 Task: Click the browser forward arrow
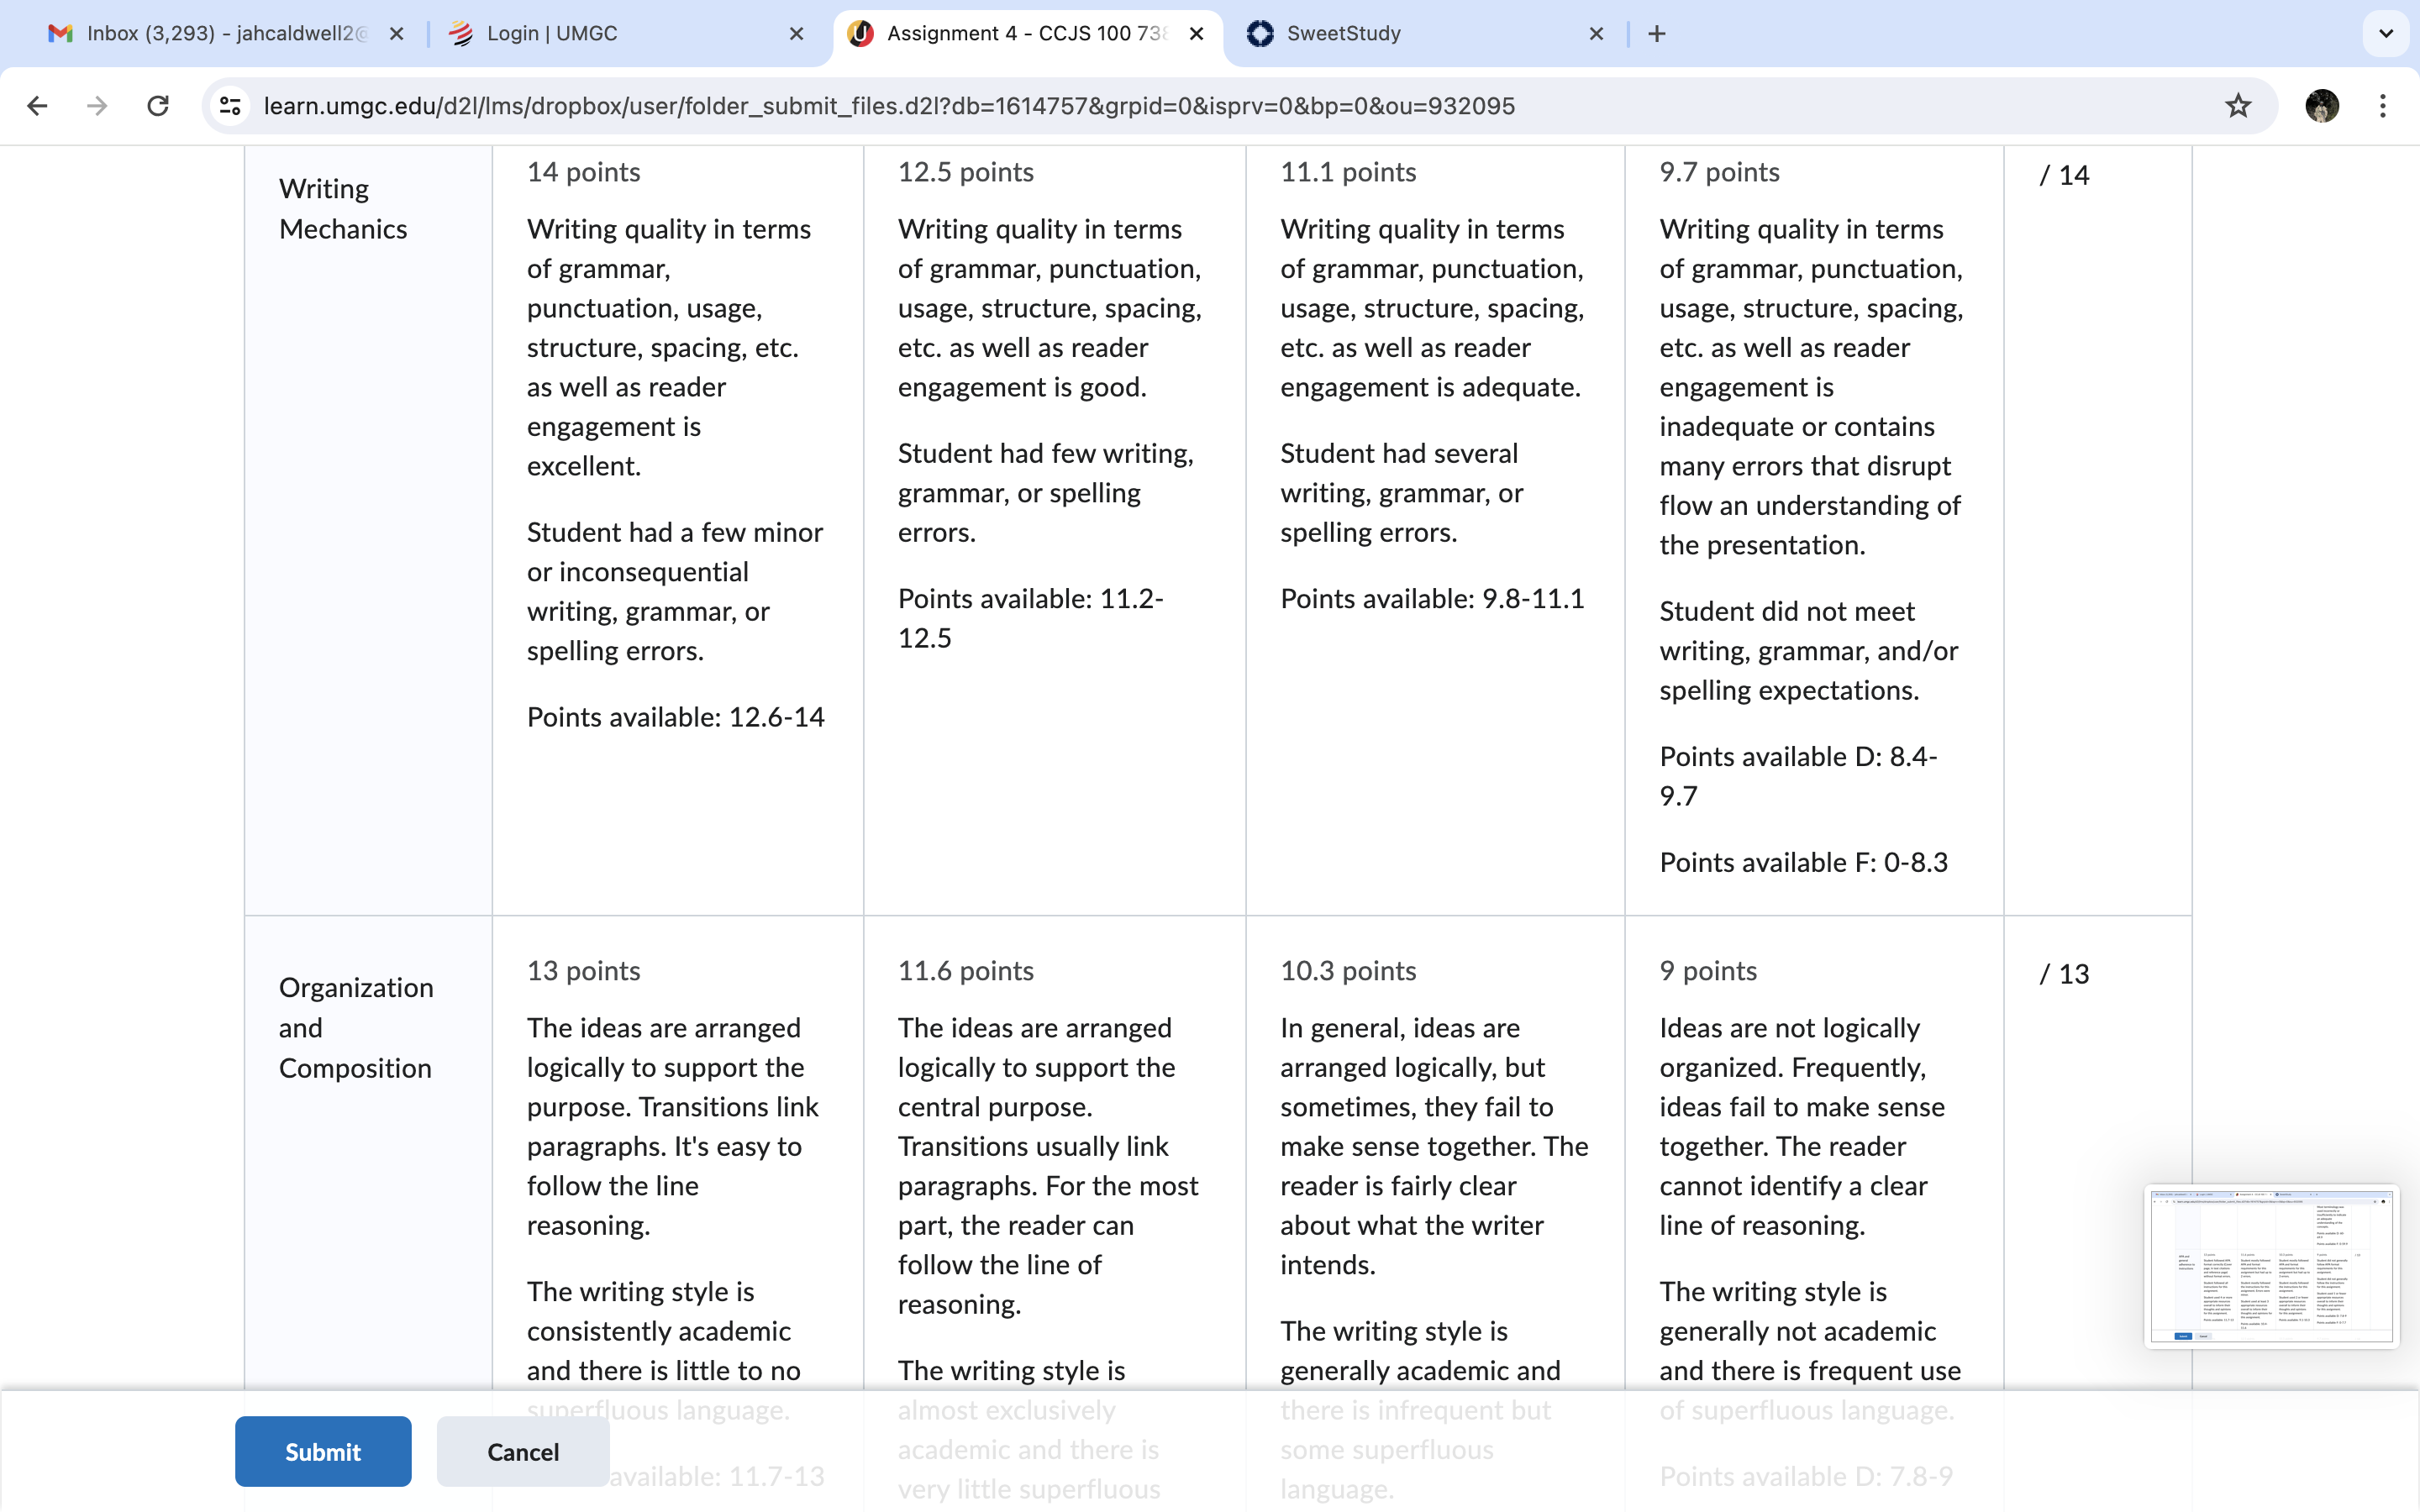(97, 106)
